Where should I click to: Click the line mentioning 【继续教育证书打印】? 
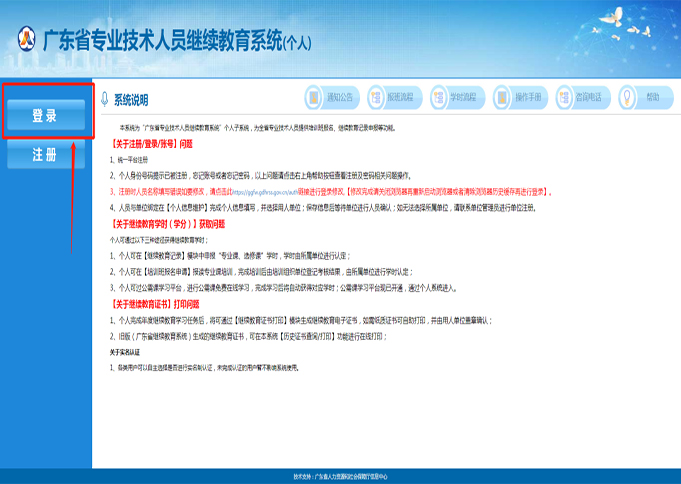[x=301, y=321]
